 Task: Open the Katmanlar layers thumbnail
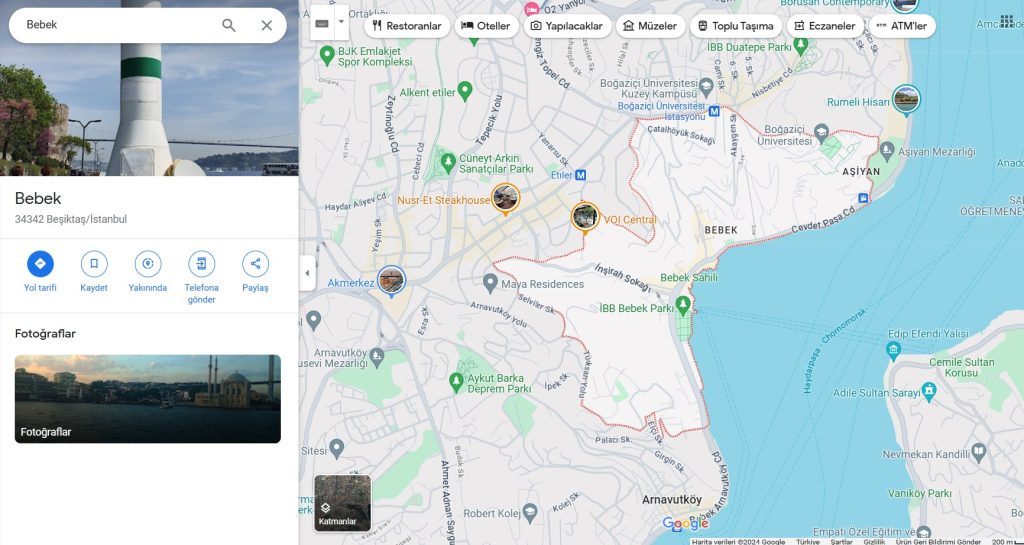tap(343, 503)
